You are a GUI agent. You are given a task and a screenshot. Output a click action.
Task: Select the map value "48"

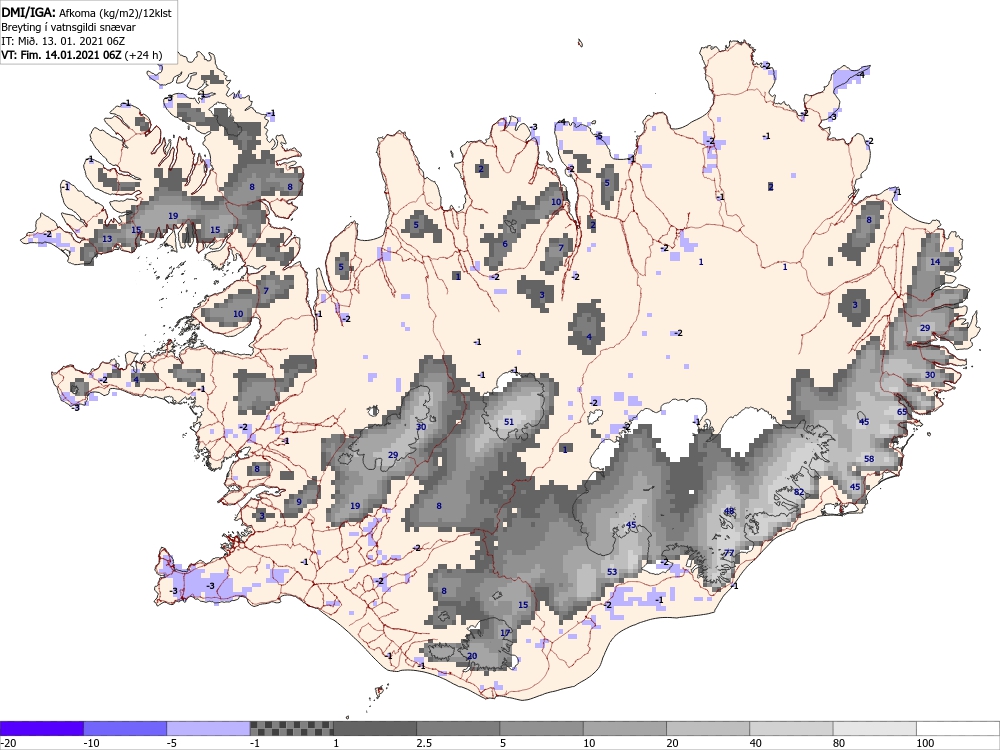(x=730, y=511)
